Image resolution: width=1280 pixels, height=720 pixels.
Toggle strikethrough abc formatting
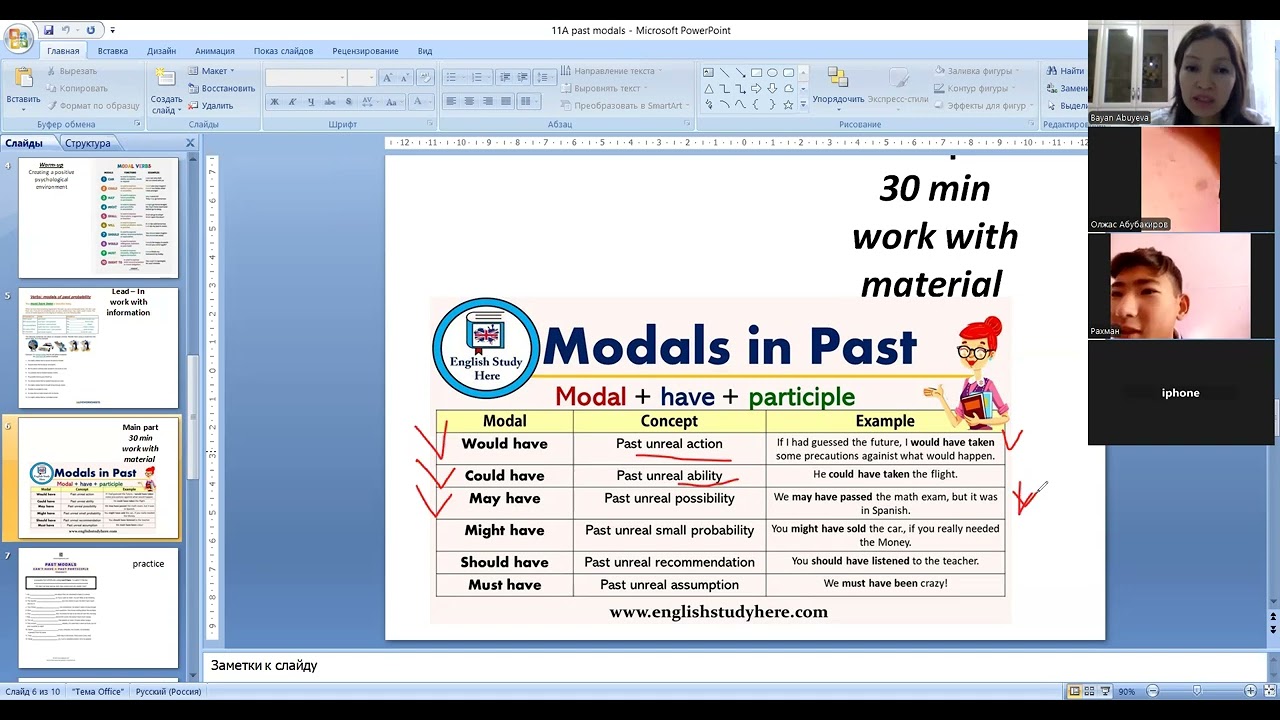(x=330, y=102)
